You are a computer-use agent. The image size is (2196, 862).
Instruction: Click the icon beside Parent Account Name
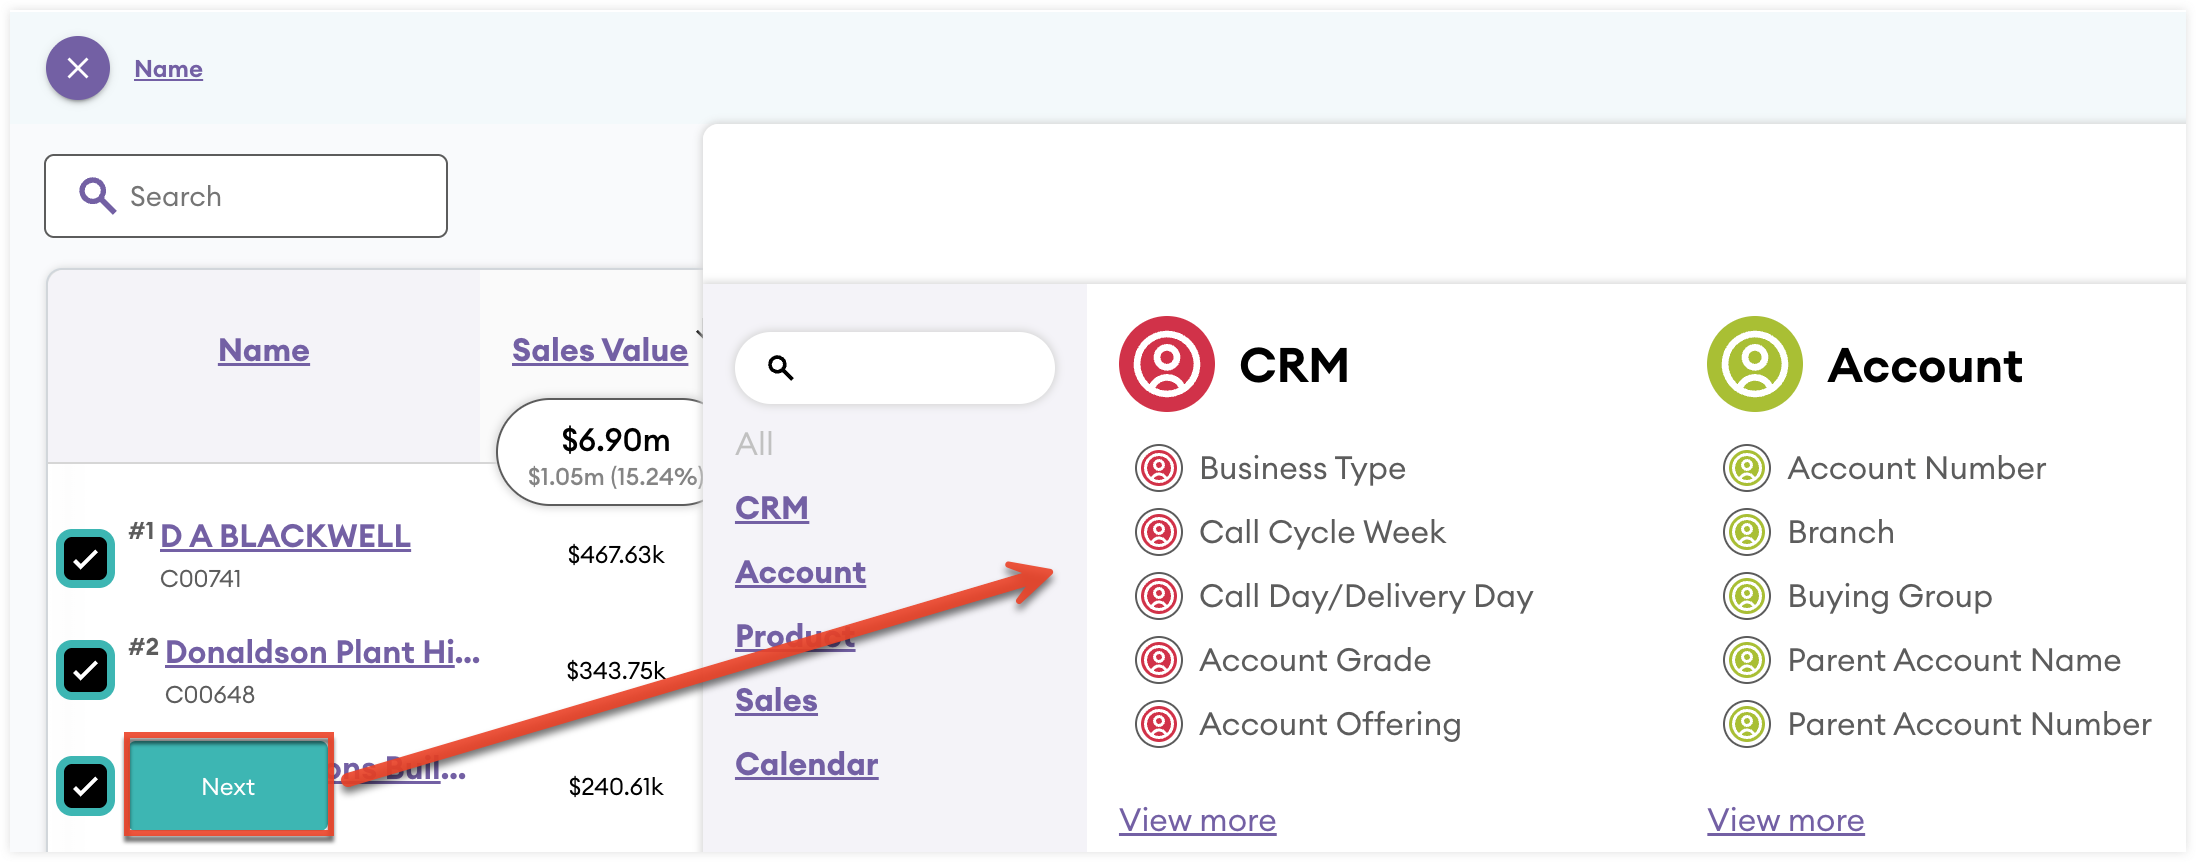(1747, 660)
